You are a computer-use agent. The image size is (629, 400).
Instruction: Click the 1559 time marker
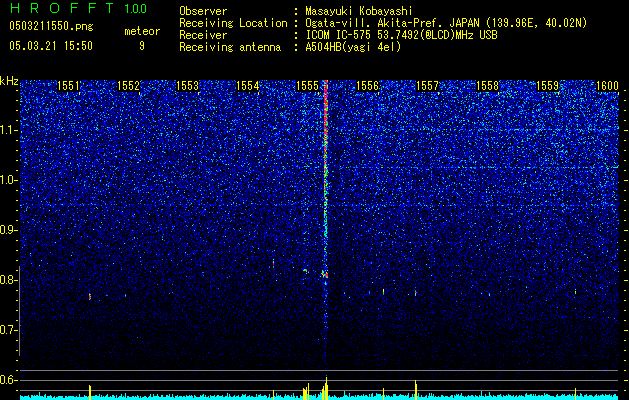tap(548, 86)
